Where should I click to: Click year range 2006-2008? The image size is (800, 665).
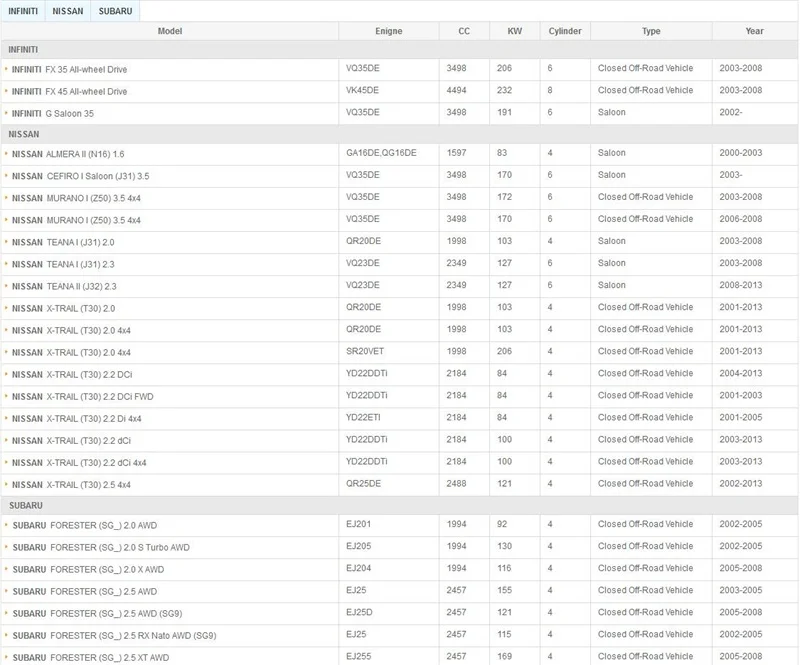coord(740,219)
